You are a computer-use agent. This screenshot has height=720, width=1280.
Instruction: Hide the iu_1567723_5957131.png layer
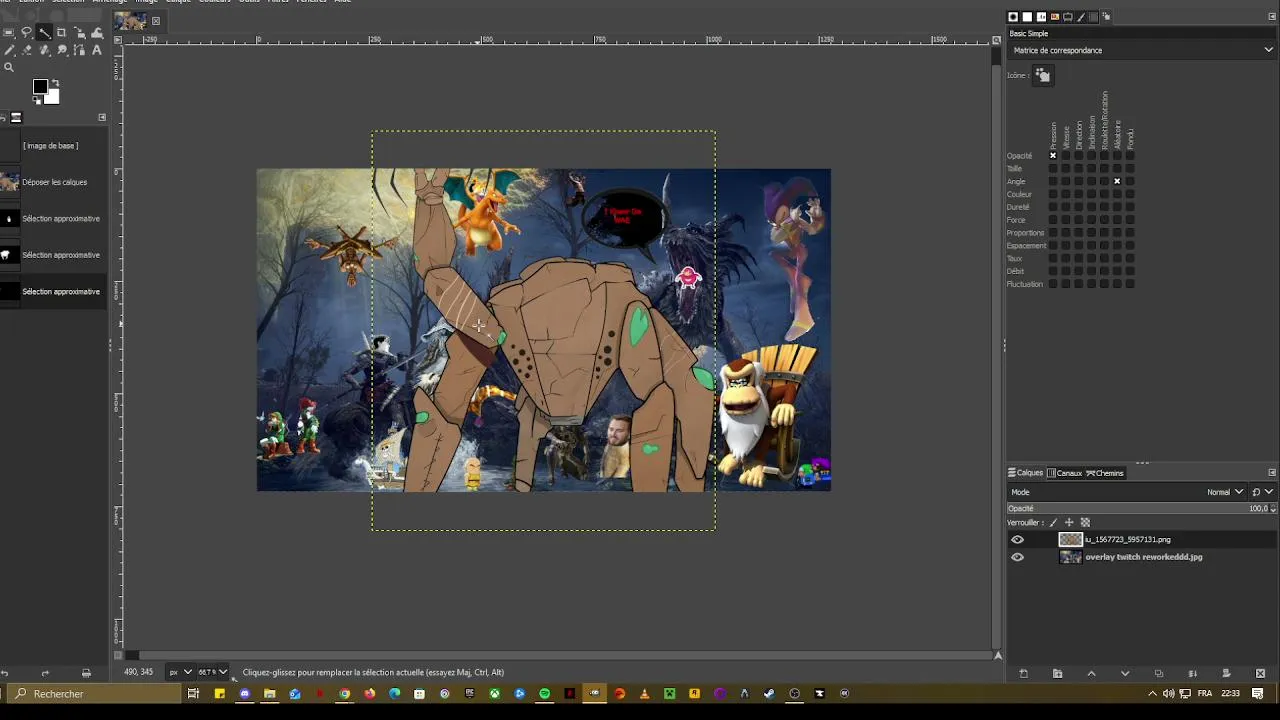tap(1017, 540)
